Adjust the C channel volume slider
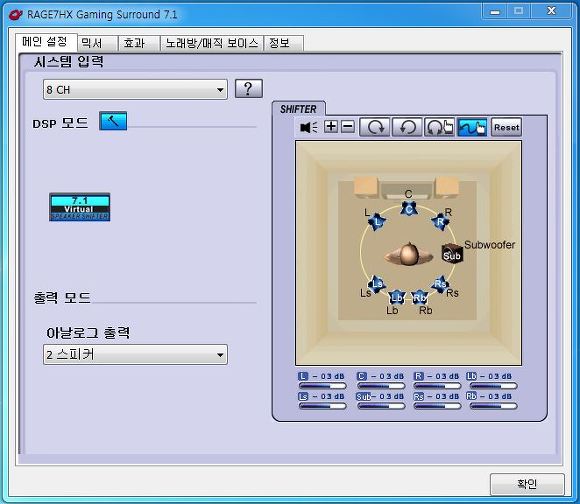Viewport: 580px width, 504px height. 381,386
